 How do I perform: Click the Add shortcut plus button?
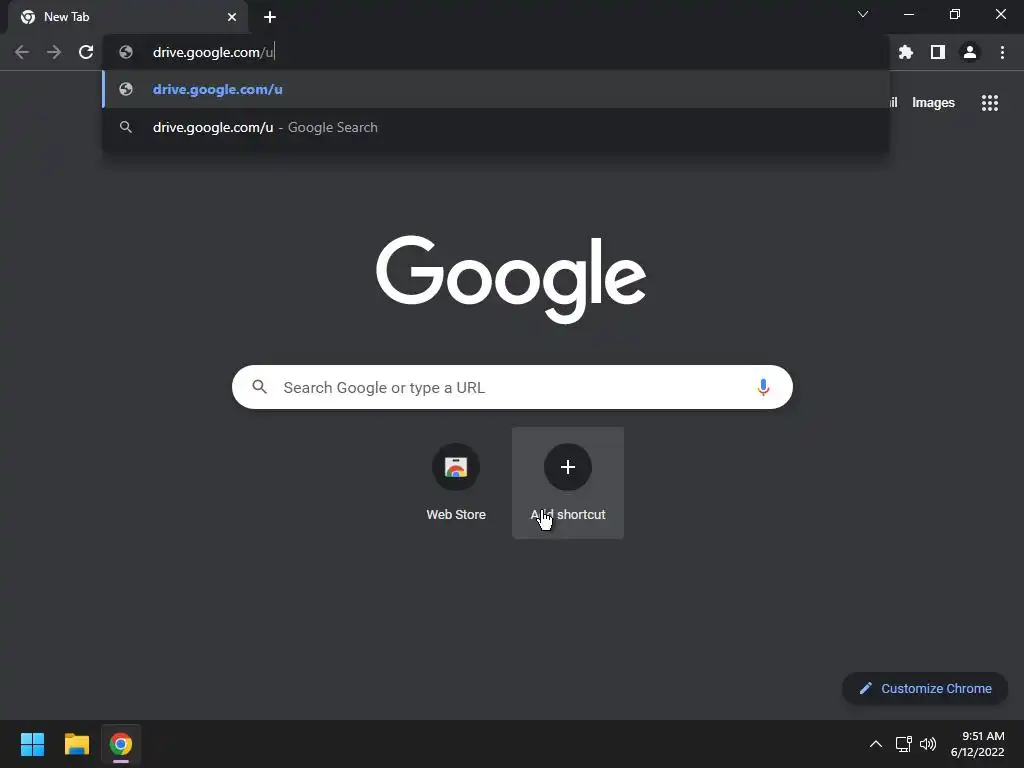click(x=568, y=467)
